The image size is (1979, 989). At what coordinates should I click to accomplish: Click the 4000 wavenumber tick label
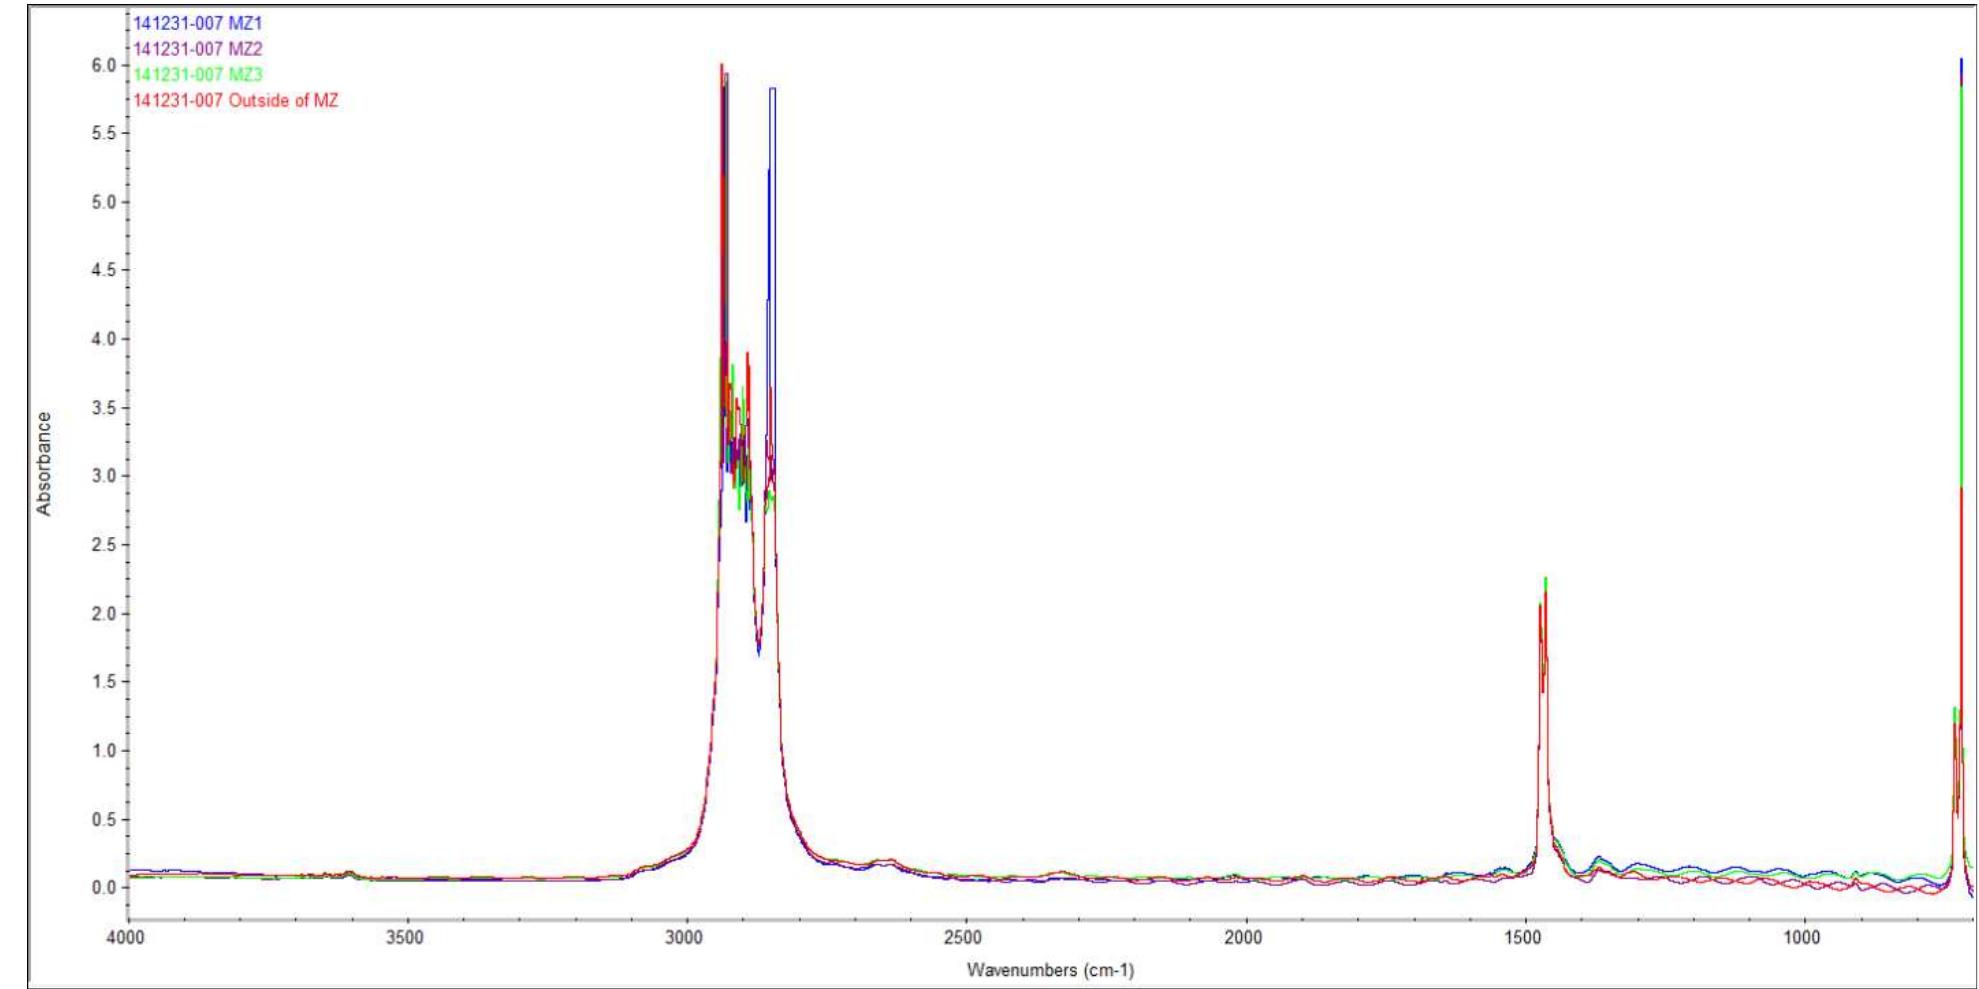(x=126, y=938)
